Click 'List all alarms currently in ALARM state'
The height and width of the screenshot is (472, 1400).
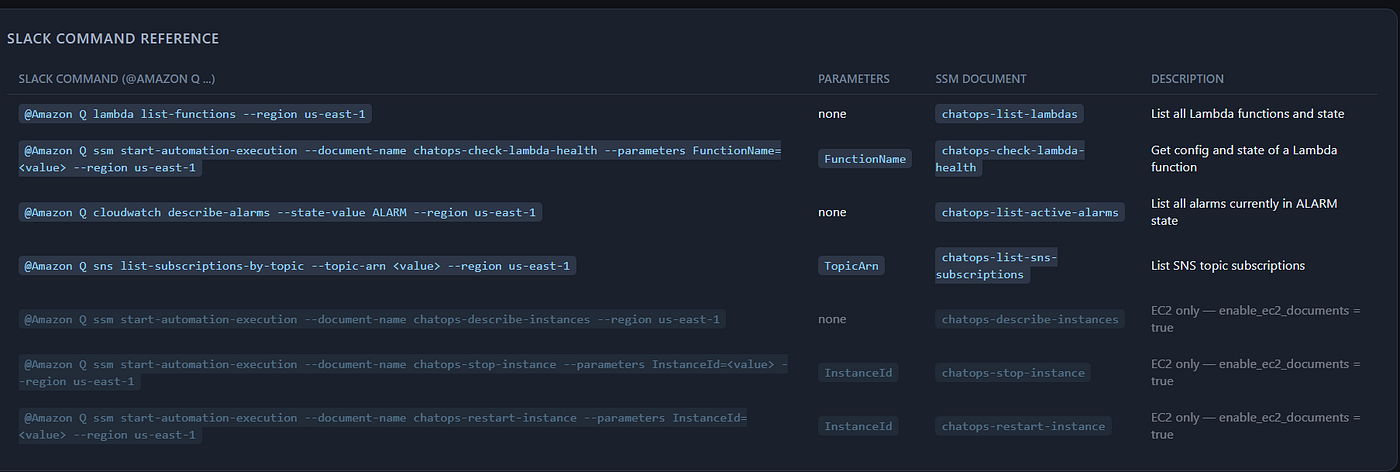coord(1244,212)
